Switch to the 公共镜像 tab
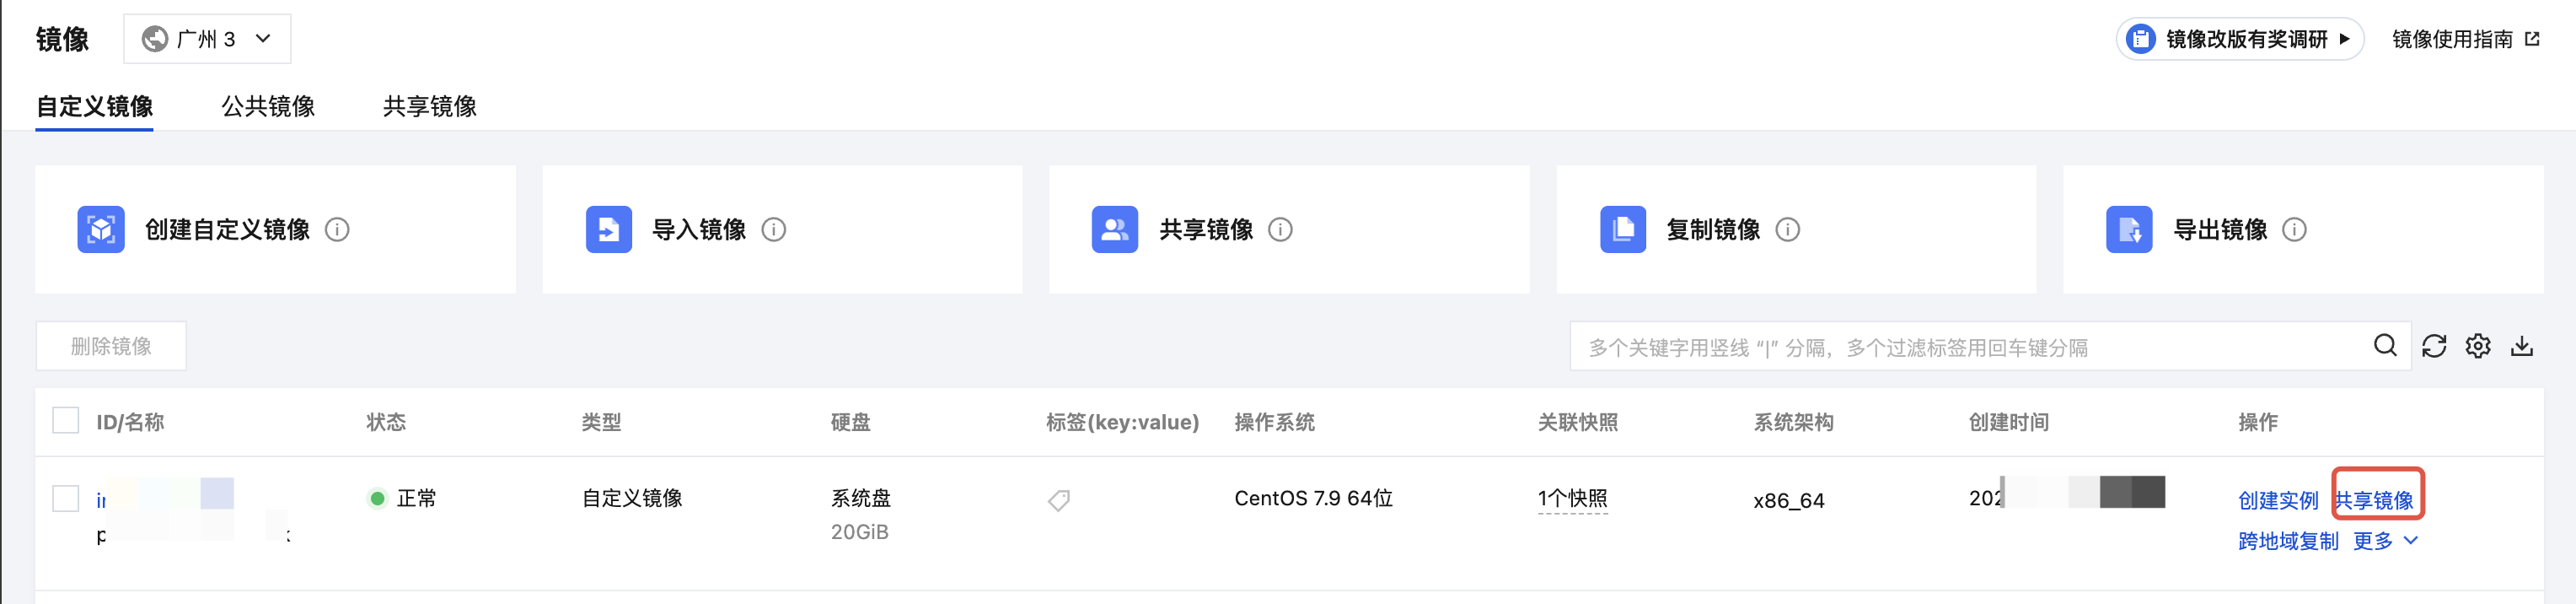Viewport: 2576px width, 604px height. point(268,106)
